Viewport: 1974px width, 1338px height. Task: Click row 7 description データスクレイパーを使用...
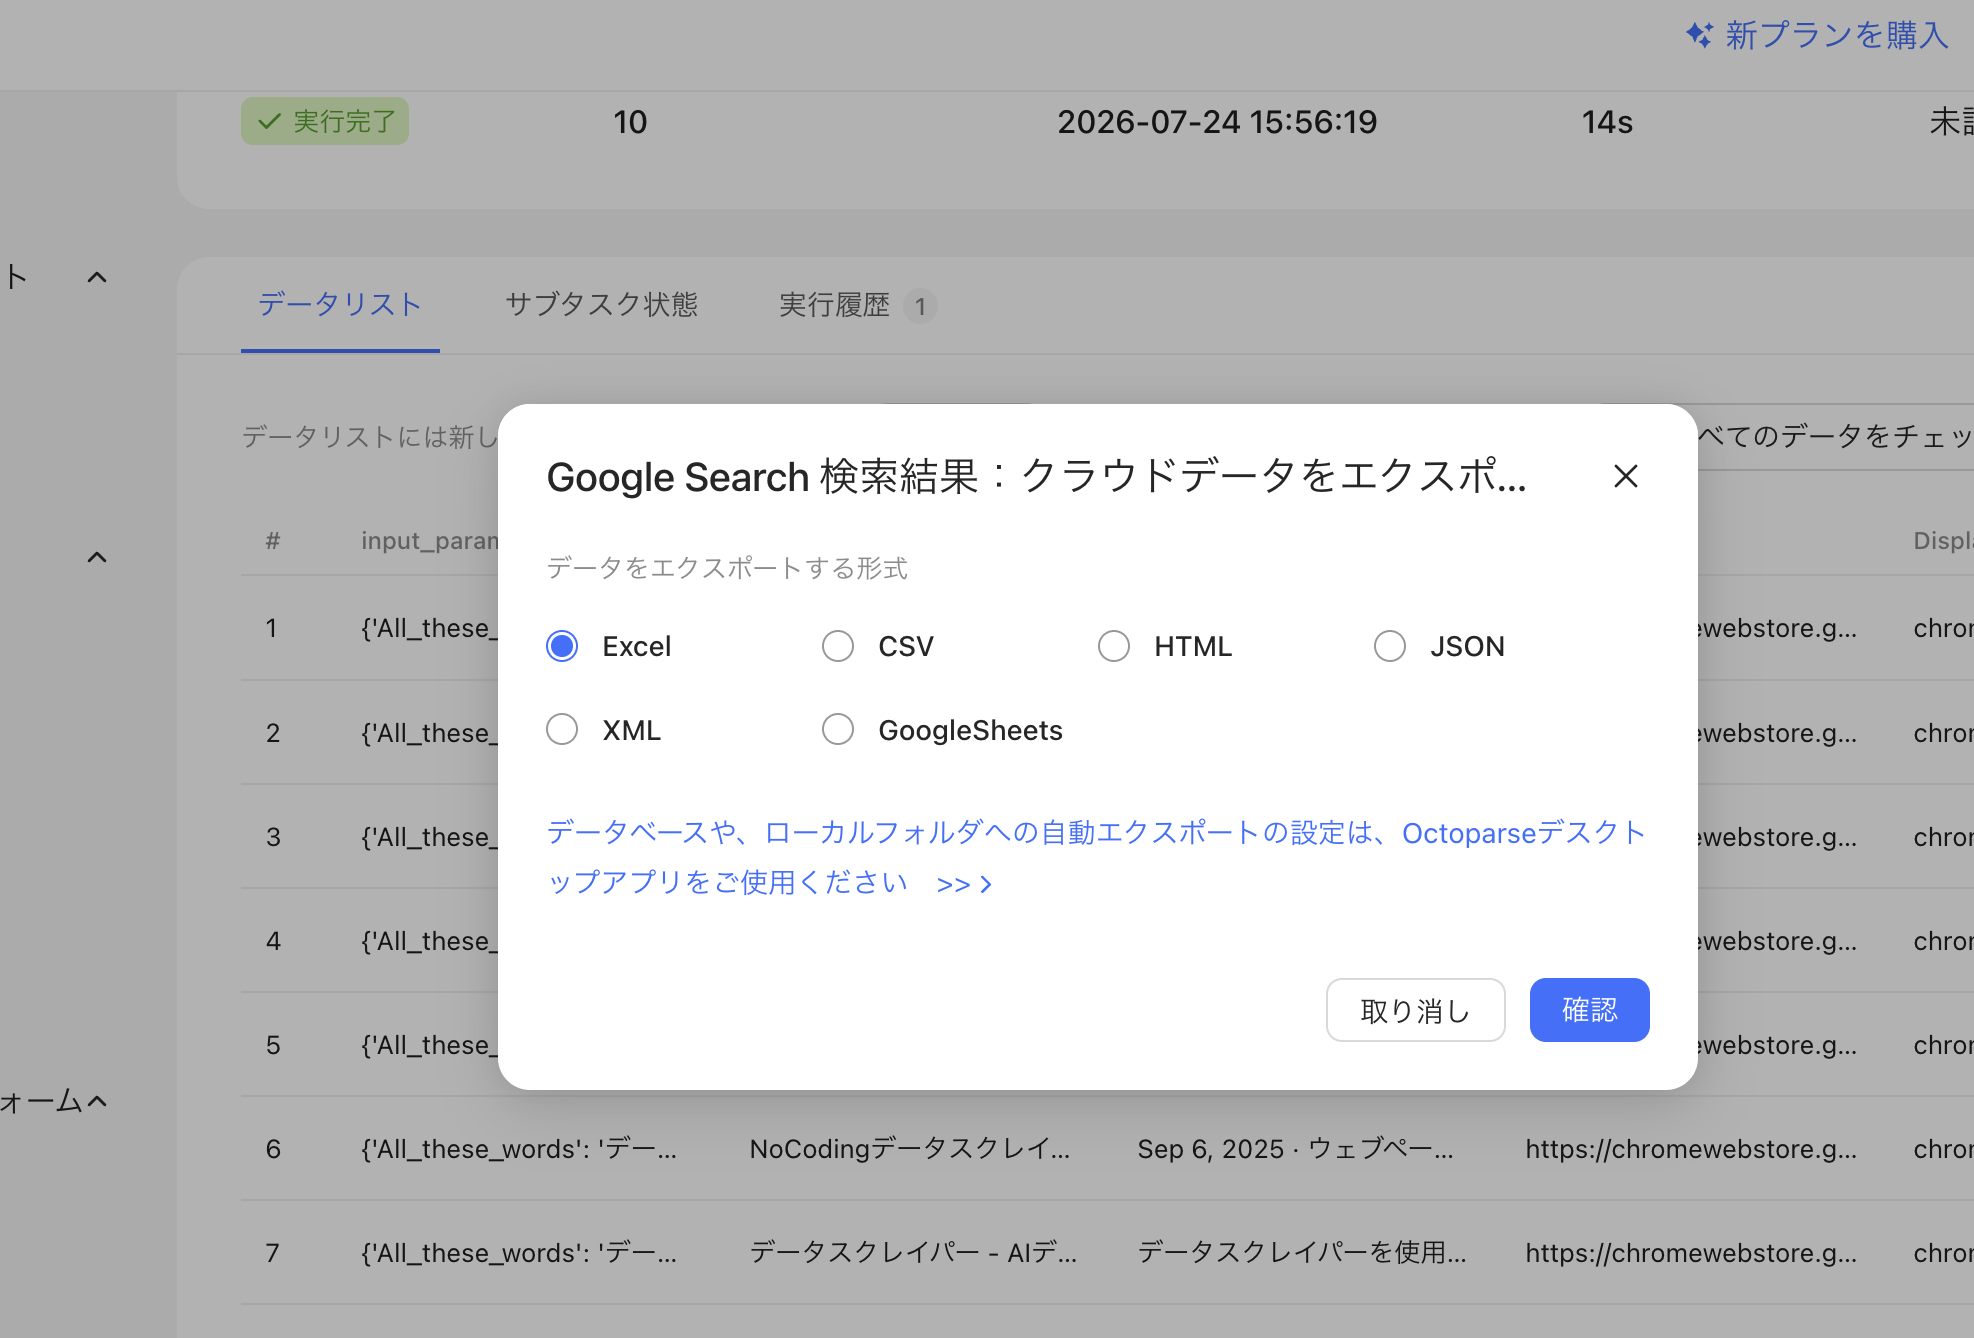[1302, 1253]
